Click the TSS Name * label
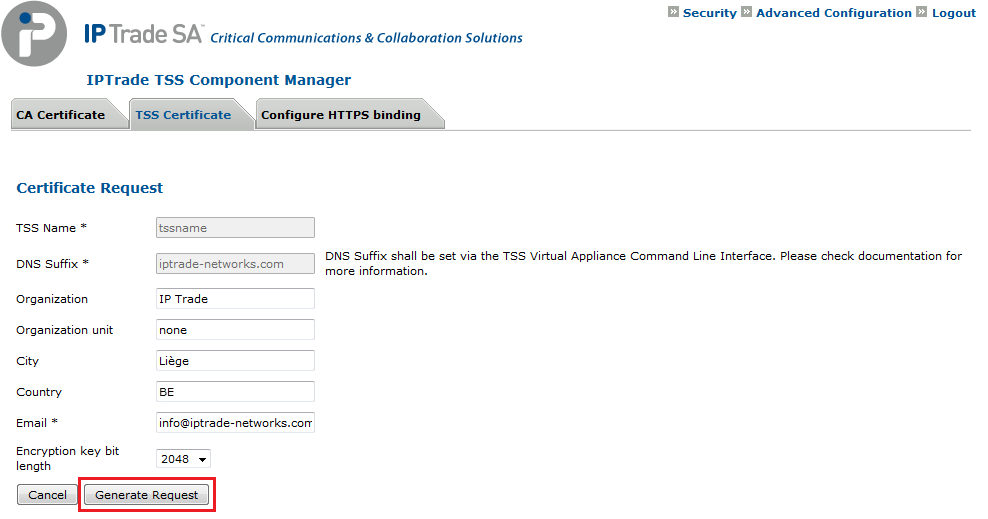Image resolution: width=988 pixels, height=519 pixels. tap(52, 228)
